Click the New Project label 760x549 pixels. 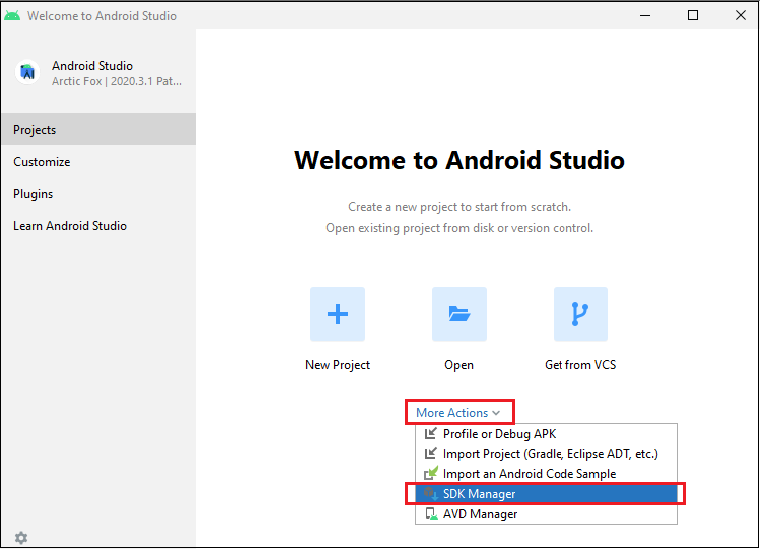[337, 365]
